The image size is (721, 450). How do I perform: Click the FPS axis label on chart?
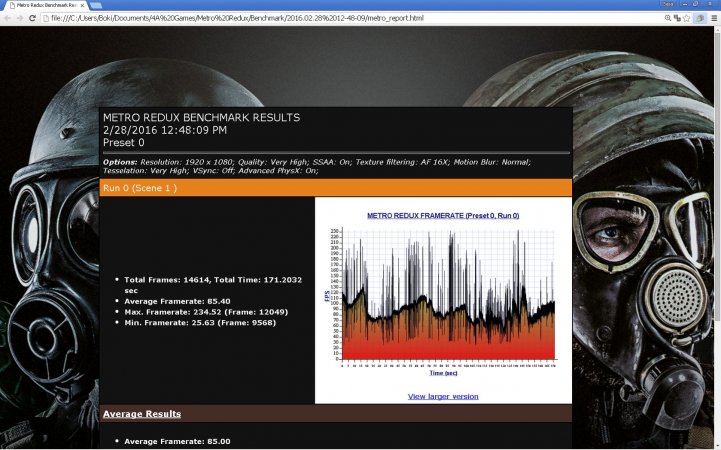tap(327, 296)
